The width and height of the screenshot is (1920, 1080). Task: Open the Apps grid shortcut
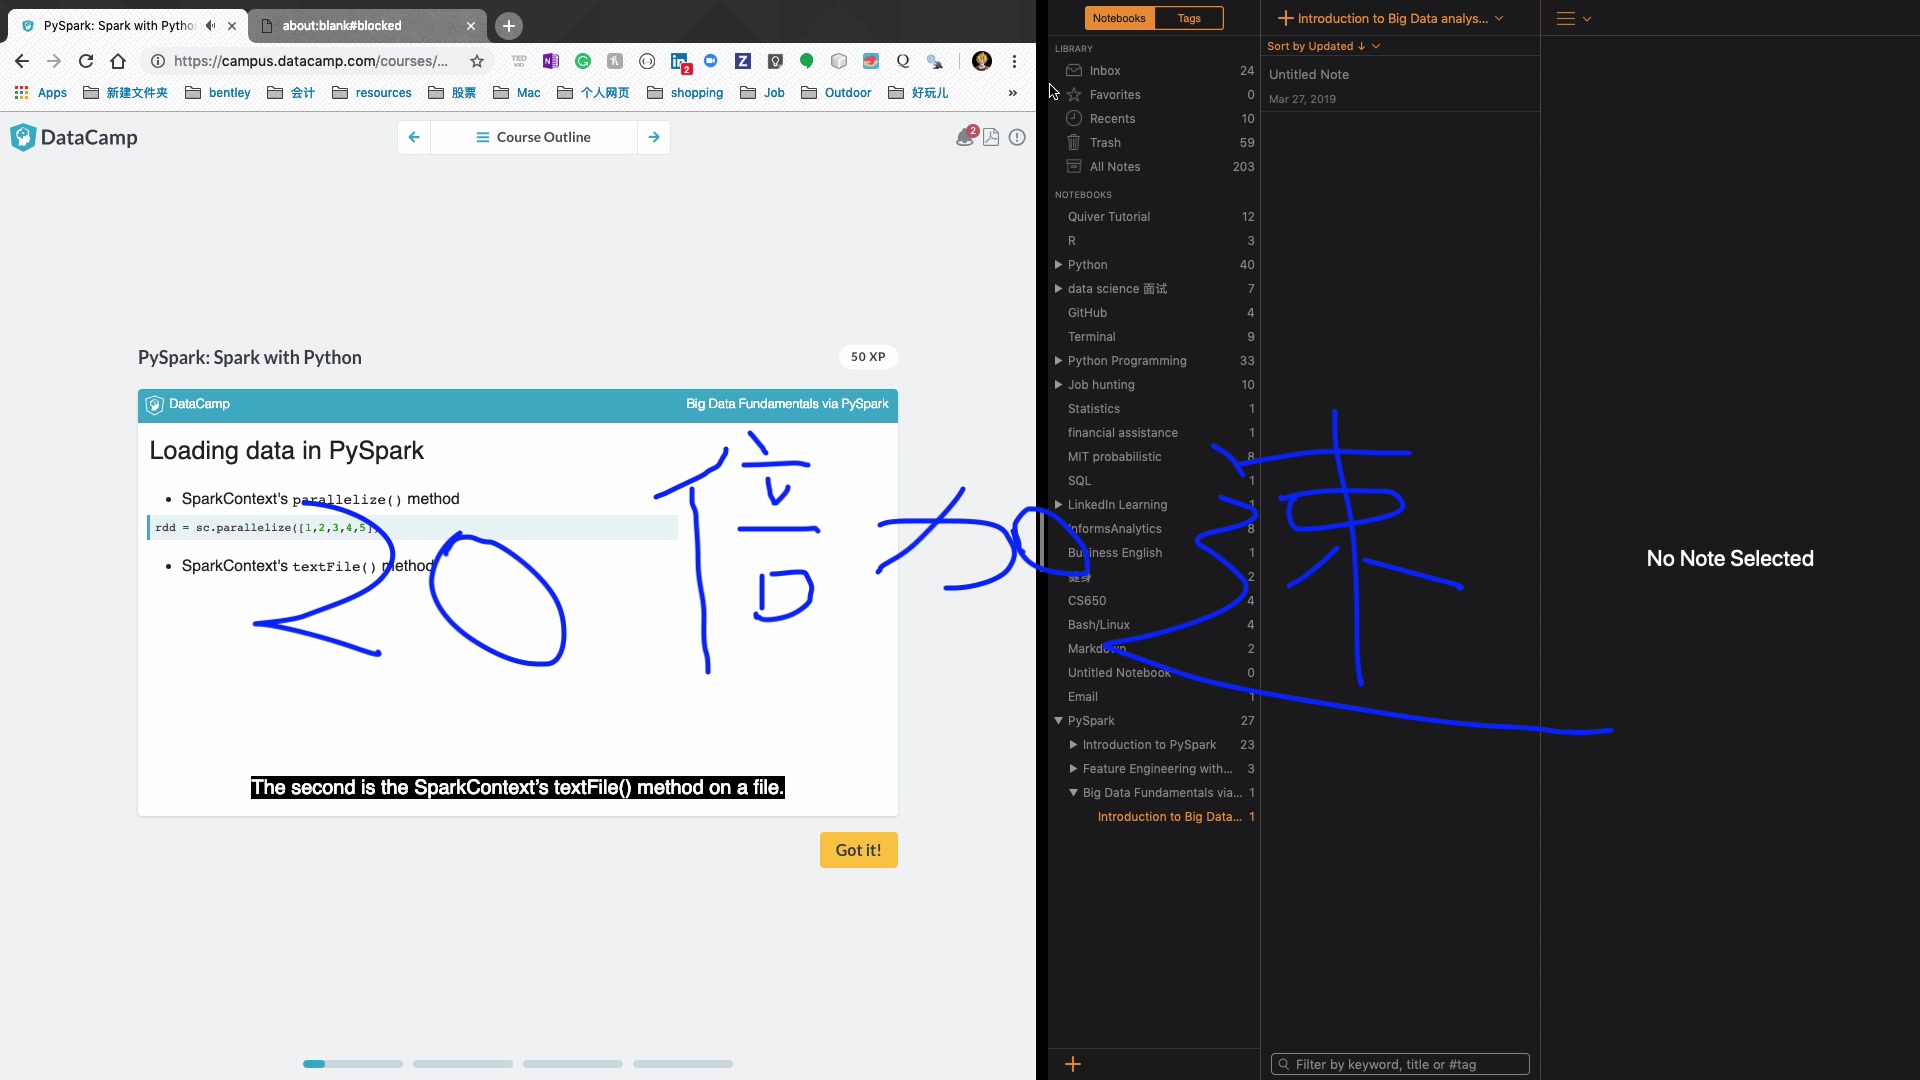(40, 93)
